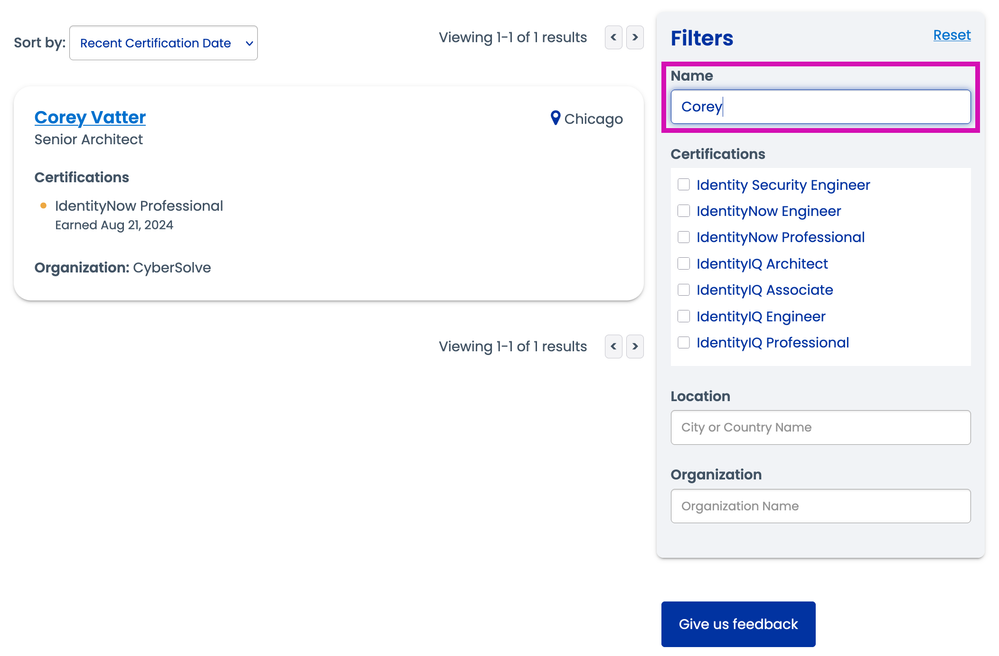
Task: Tick the IdentityNow Professional filter checkbox
Action: 684,237
